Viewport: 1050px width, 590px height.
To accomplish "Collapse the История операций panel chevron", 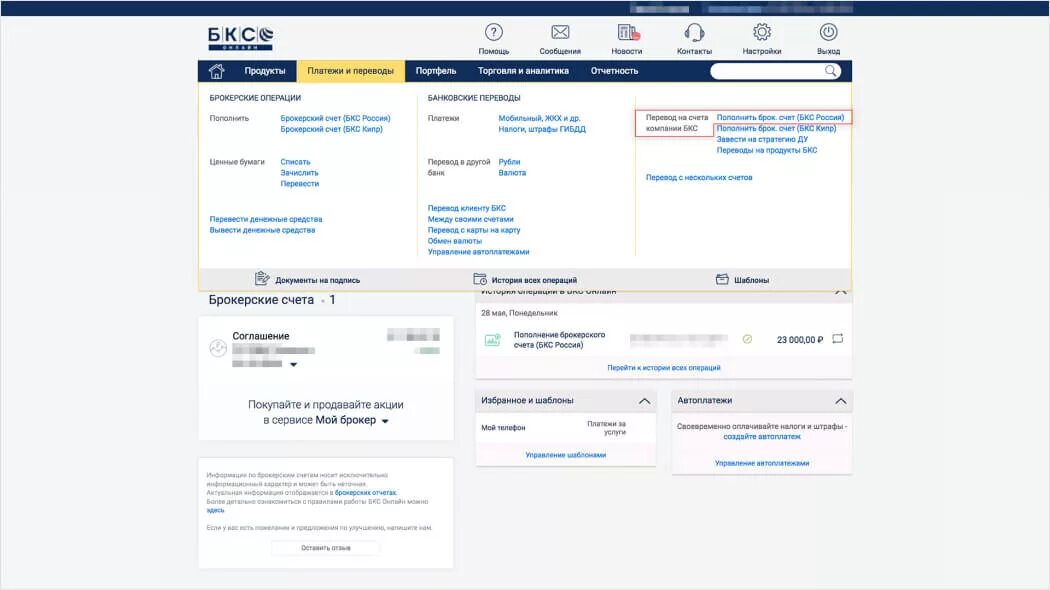I will 840,291.
